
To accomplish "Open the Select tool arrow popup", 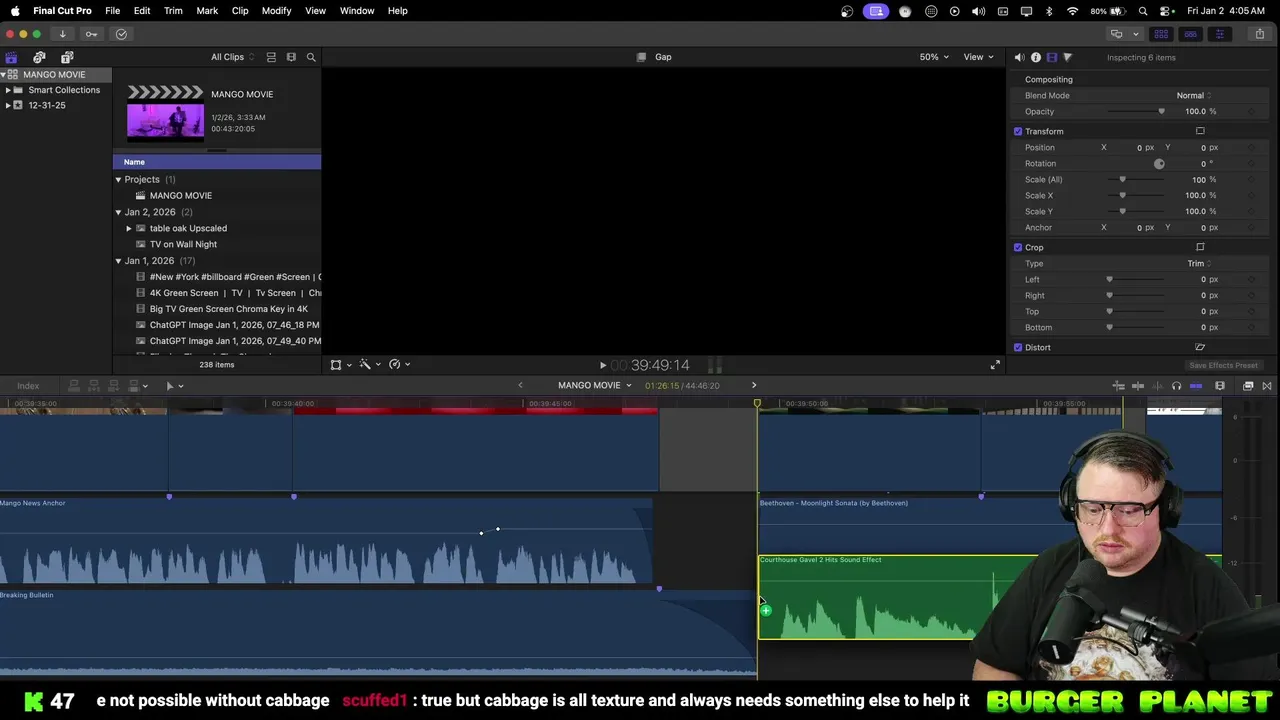I will click(173, 386).
